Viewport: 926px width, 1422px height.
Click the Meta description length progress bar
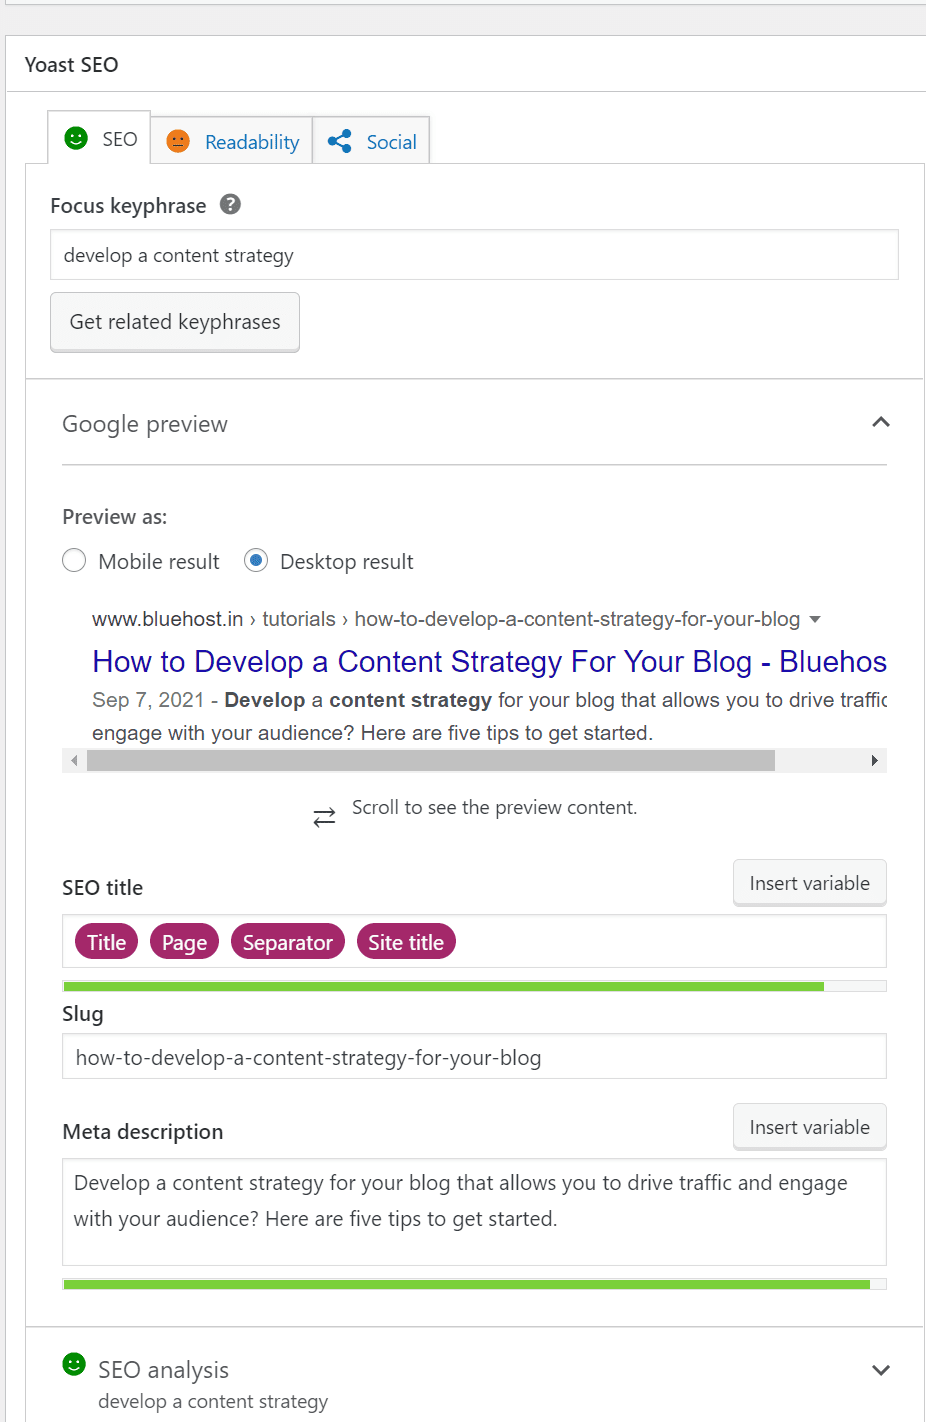(474, 1284)
